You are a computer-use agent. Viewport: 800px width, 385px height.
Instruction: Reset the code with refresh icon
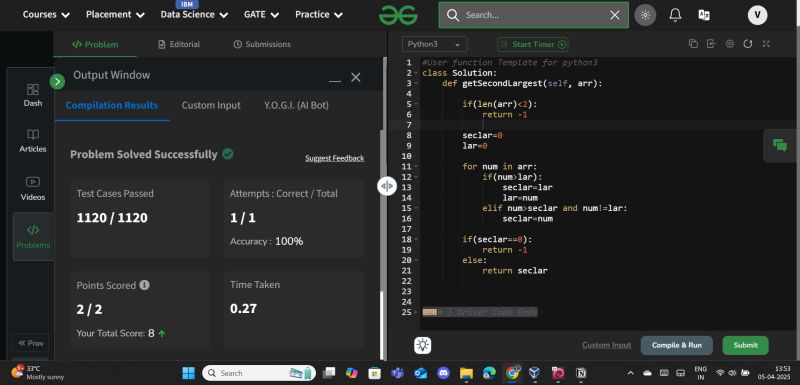click(x=747, y=44)
